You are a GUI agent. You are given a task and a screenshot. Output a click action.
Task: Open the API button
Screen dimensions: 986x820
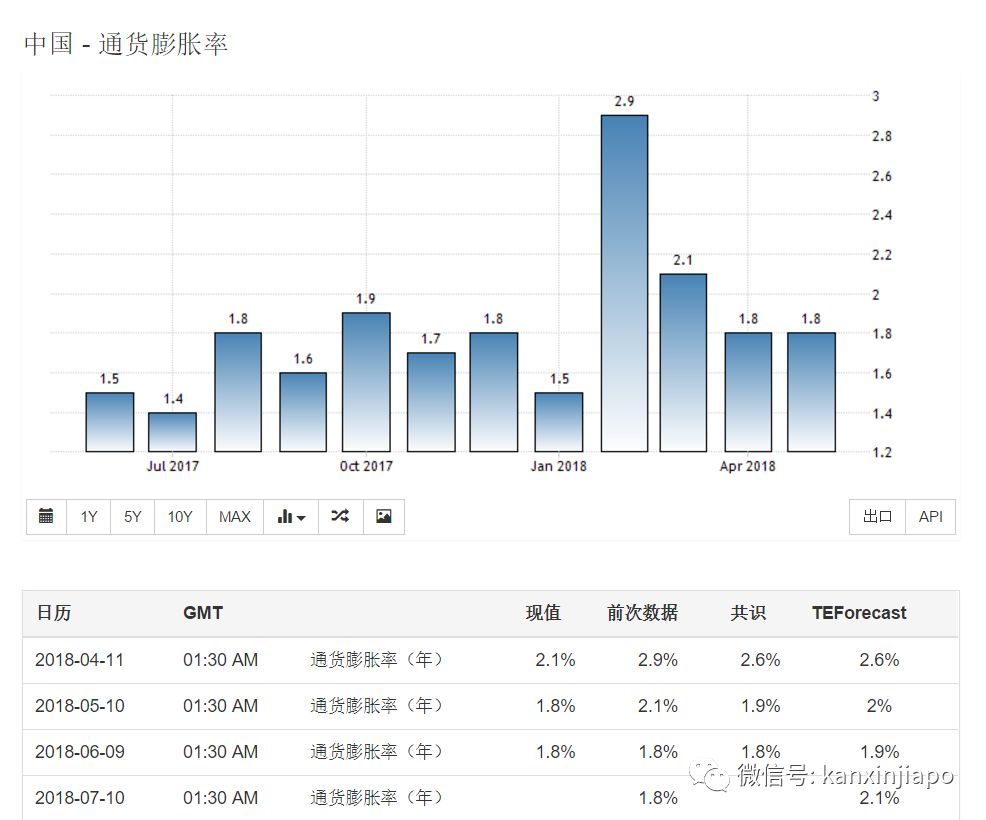[x=931, y=517]
